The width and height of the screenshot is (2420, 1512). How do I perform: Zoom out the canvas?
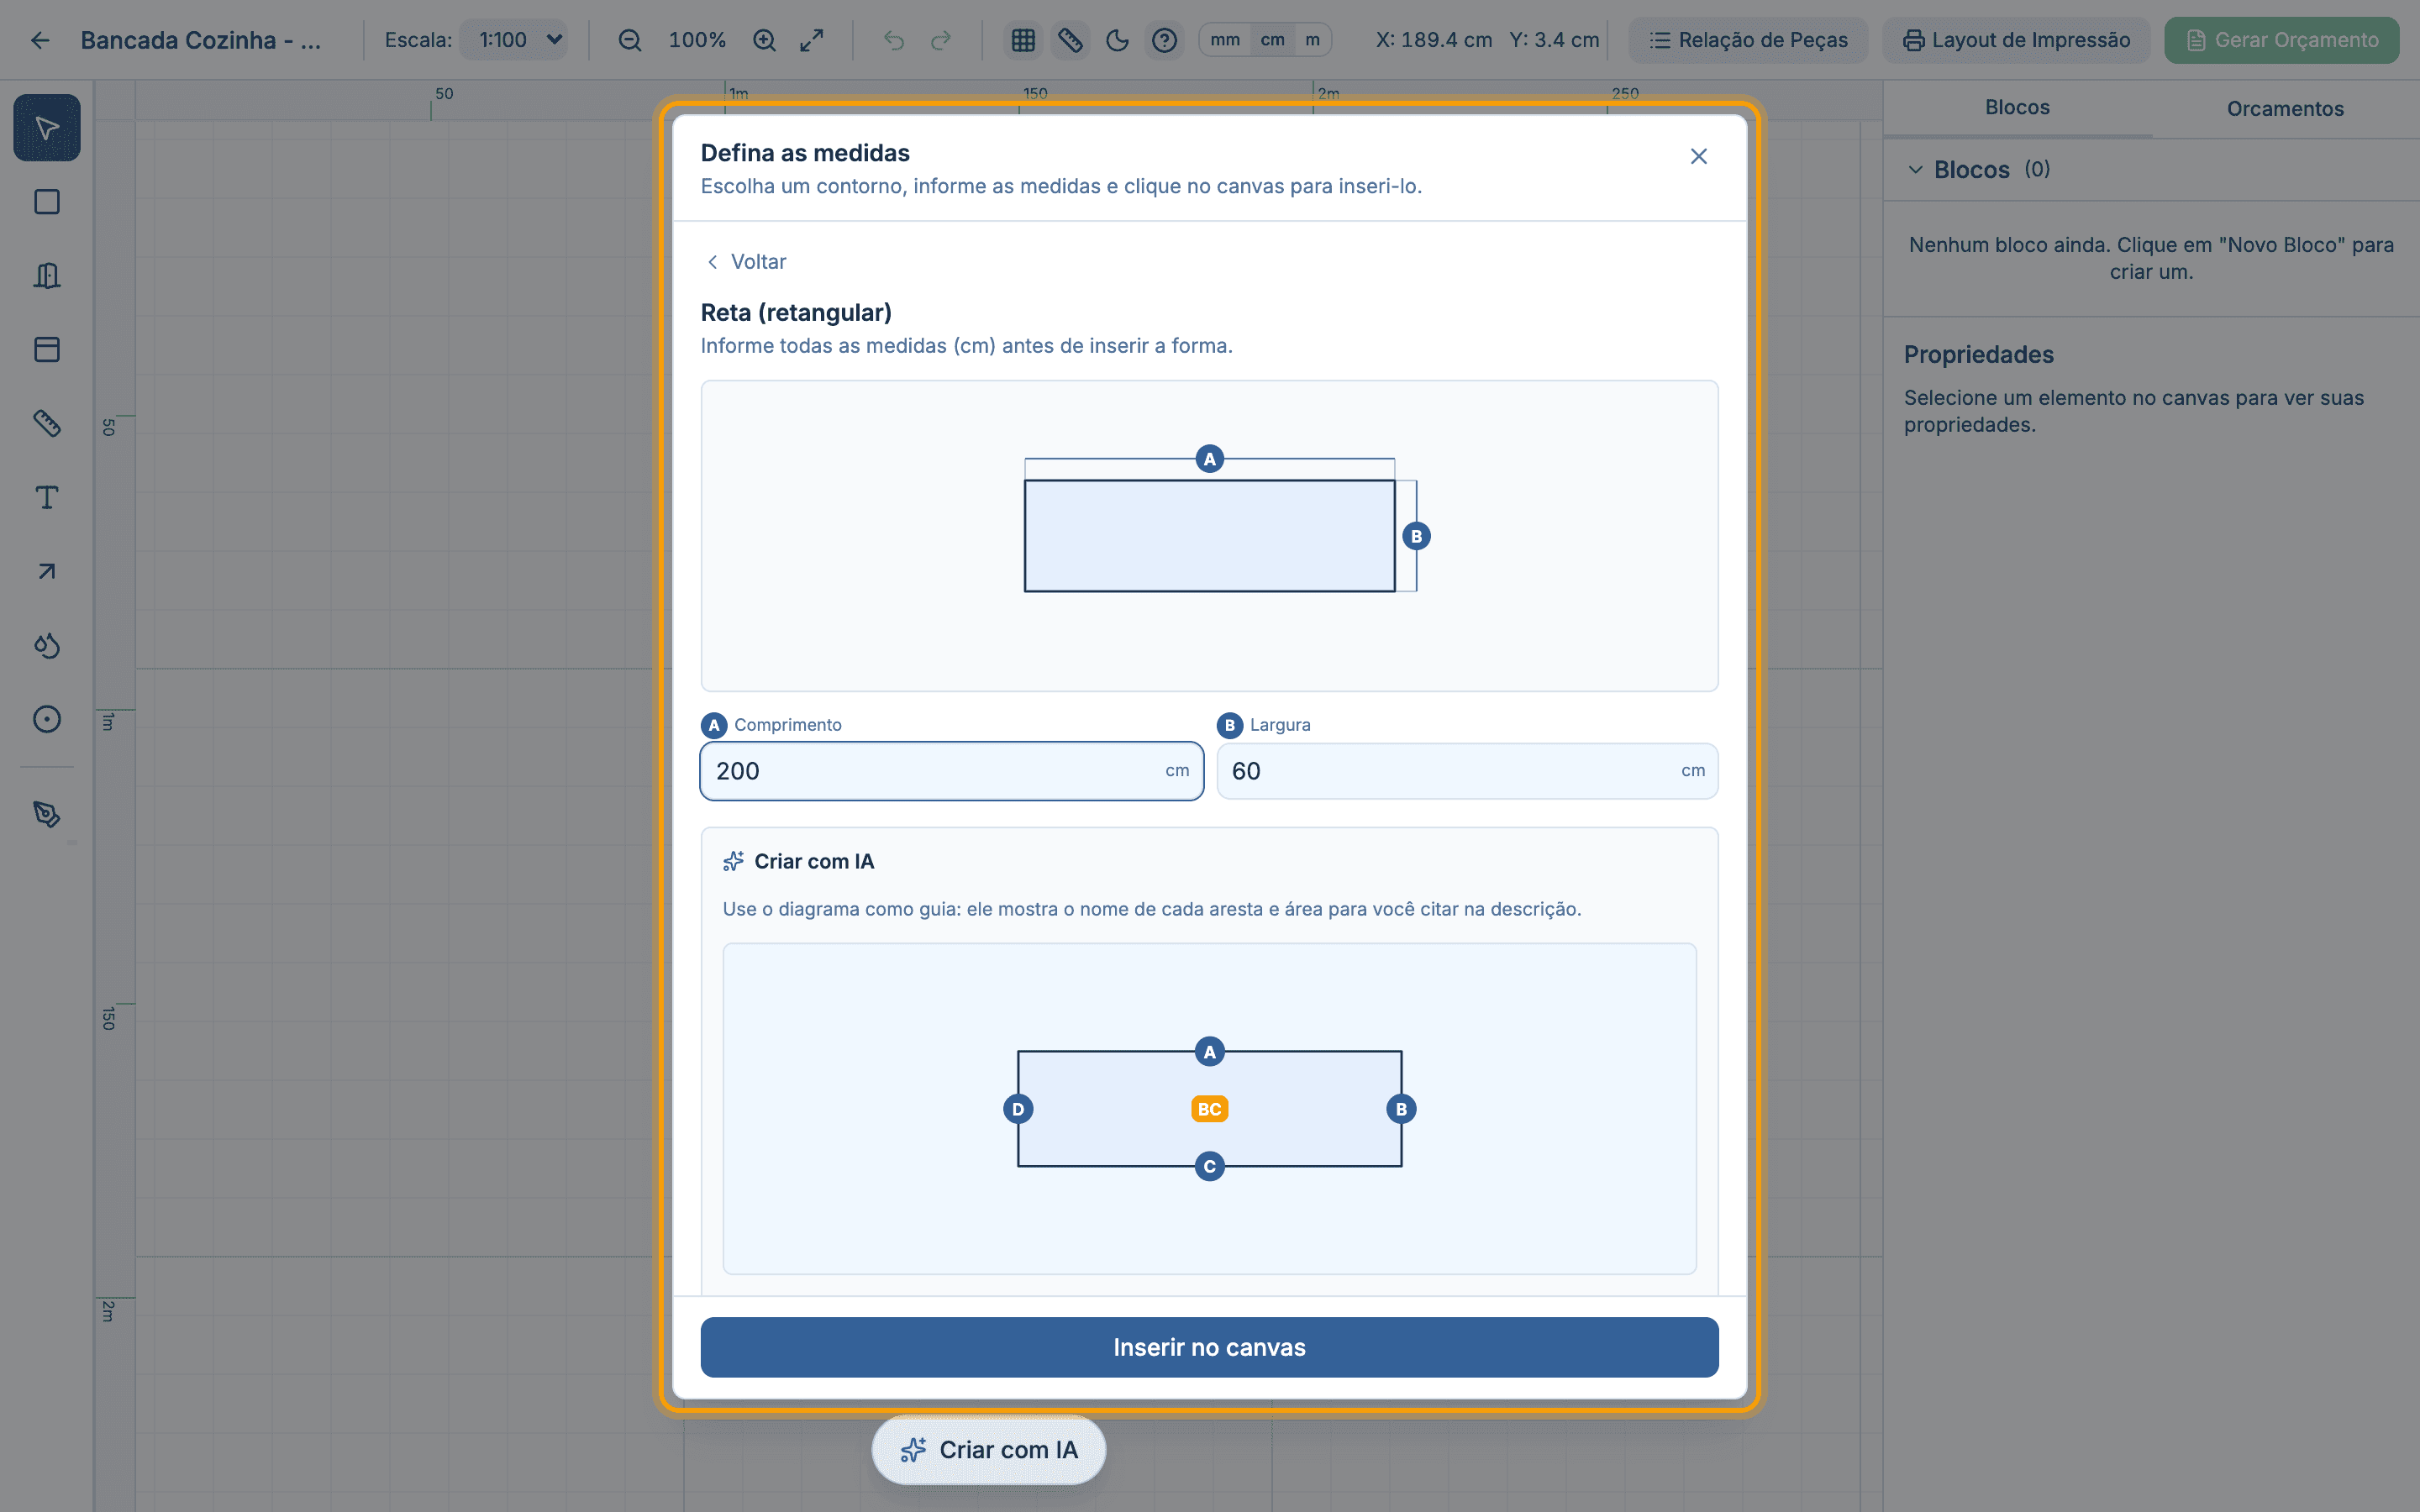pos(630,40)
